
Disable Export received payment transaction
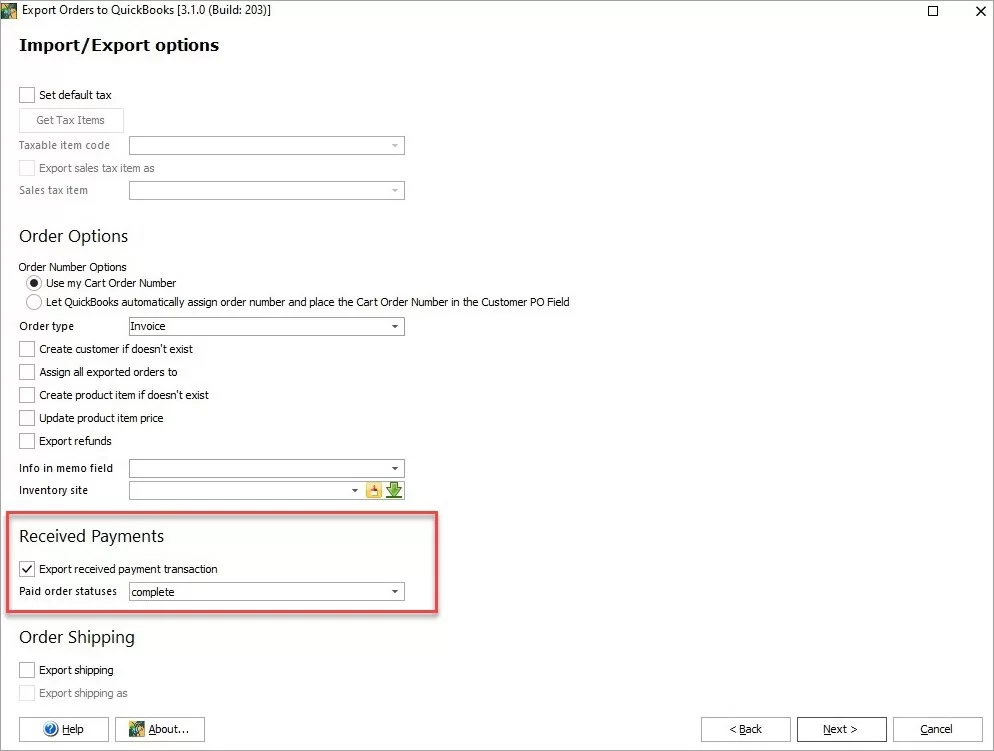tap(27, 568)
